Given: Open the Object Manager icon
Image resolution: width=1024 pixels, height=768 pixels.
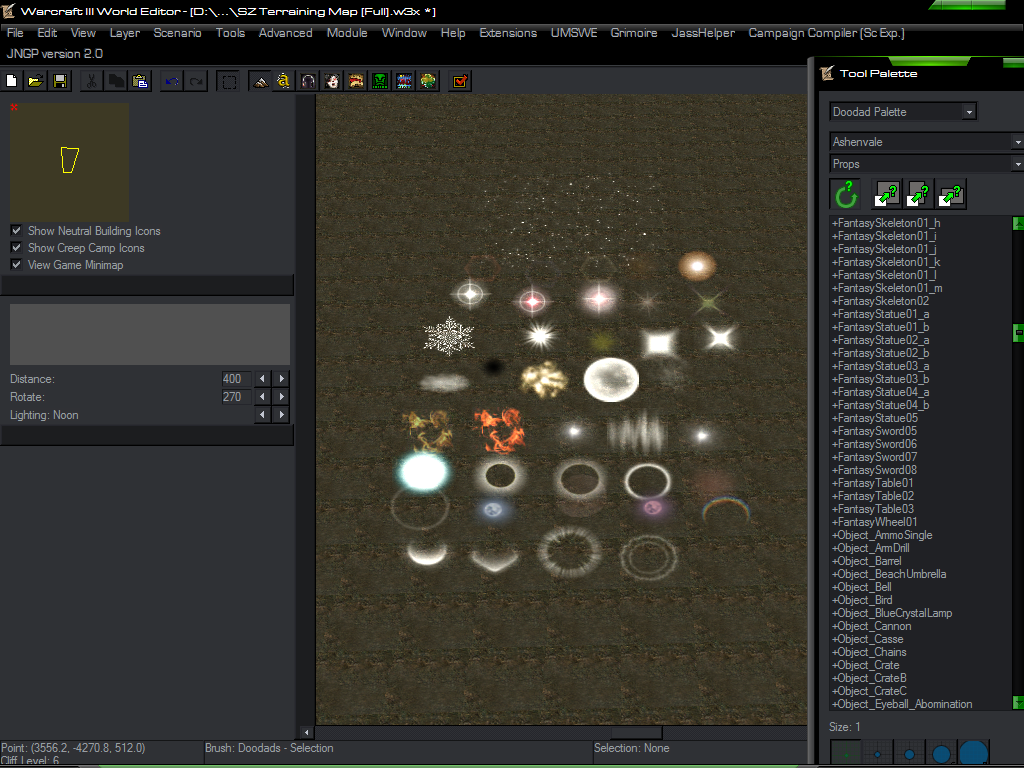Looking at the screenshot, I should [x=404, y=81].
